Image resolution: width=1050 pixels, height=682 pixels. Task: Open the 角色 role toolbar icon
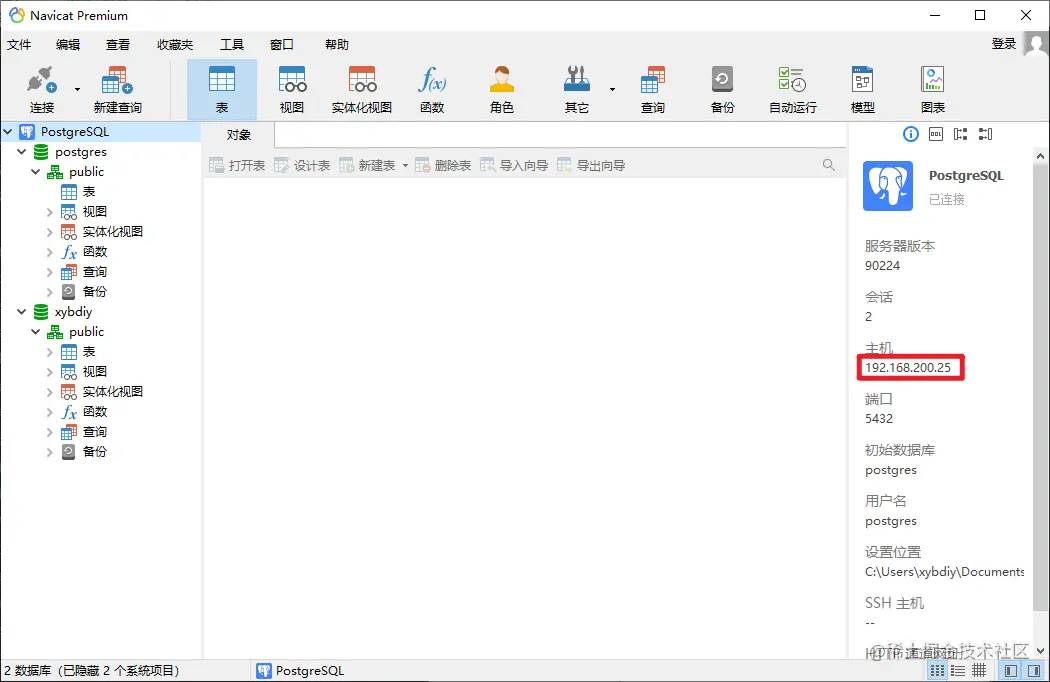pyautogui.click(x=502, y=89)
